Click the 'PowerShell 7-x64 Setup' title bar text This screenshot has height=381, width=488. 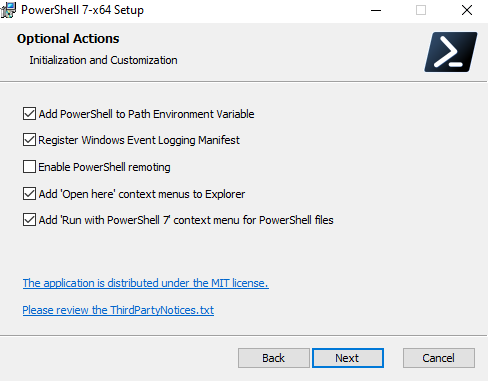coord(82,10)
